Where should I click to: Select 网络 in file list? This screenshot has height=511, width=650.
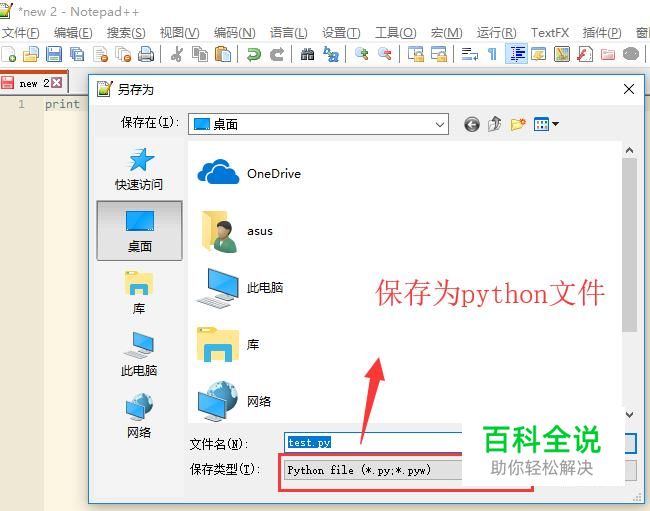coord(234,401)
